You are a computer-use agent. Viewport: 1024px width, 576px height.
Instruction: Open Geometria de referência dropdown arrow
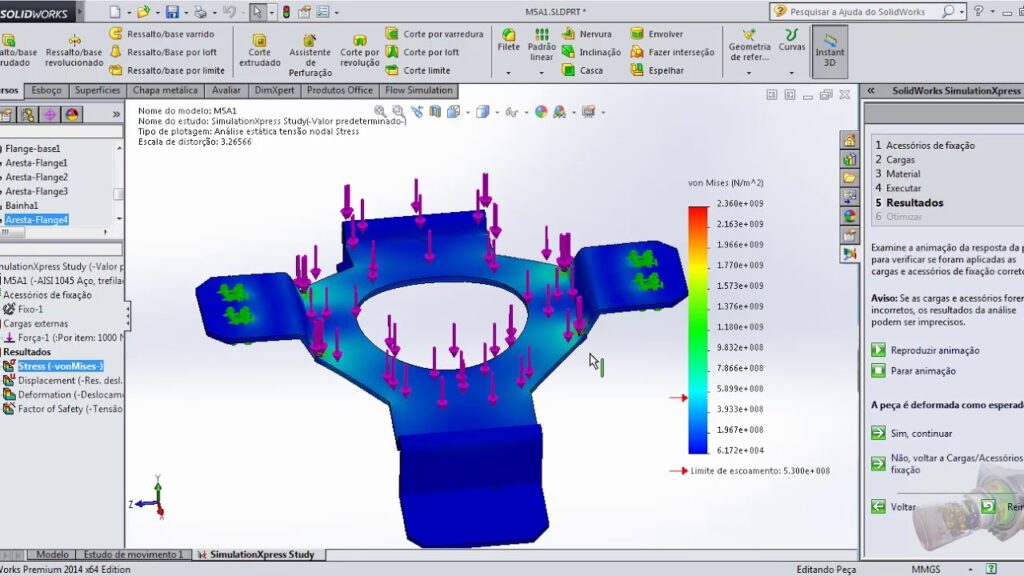point(749,73)
